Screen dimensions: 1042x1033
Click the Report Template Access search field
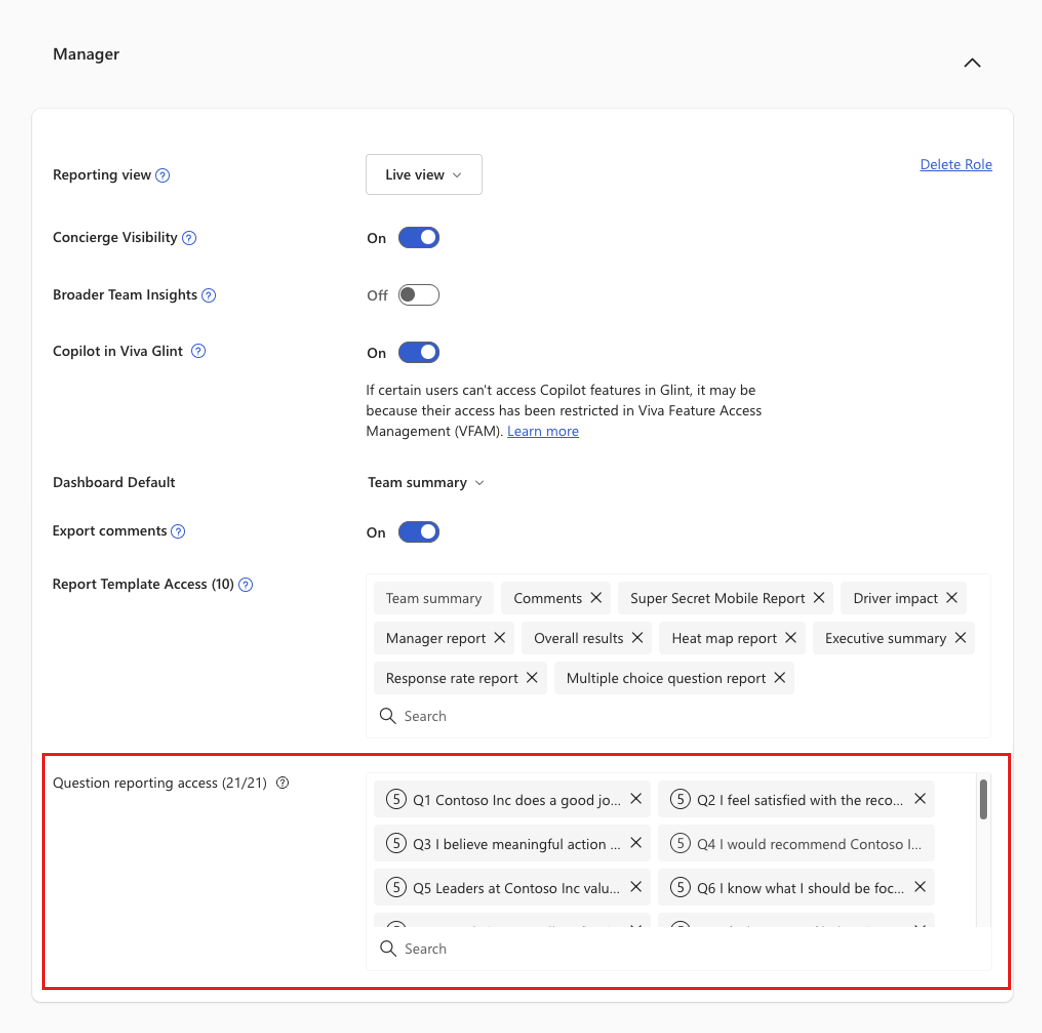click(678, 716)
